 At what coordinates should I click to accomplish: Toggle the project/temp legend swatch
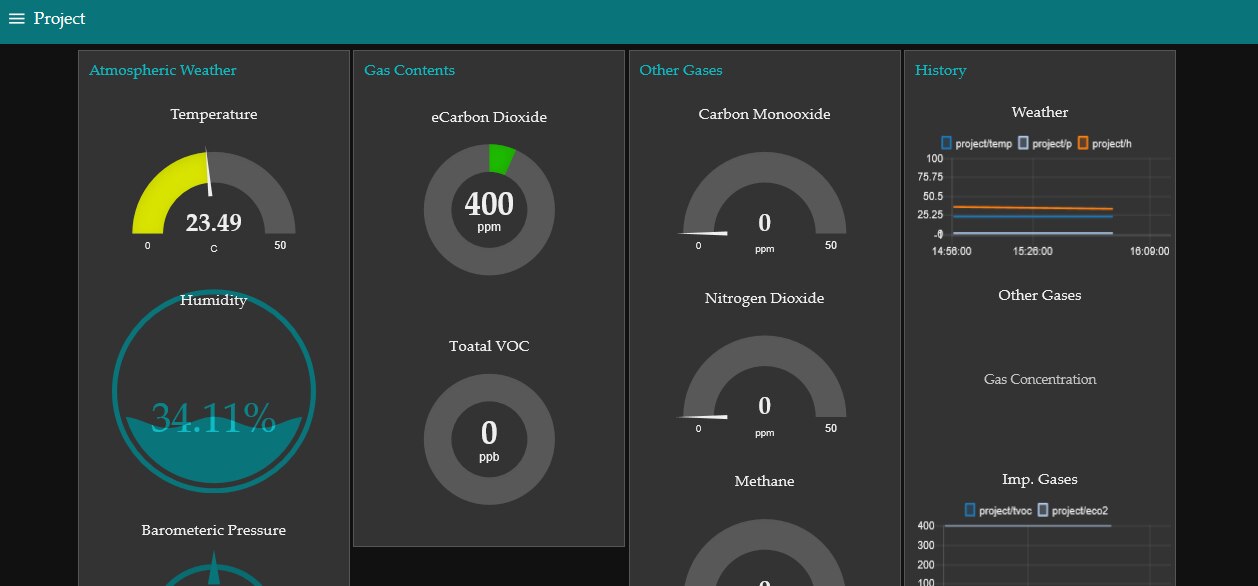pos(947,144)
